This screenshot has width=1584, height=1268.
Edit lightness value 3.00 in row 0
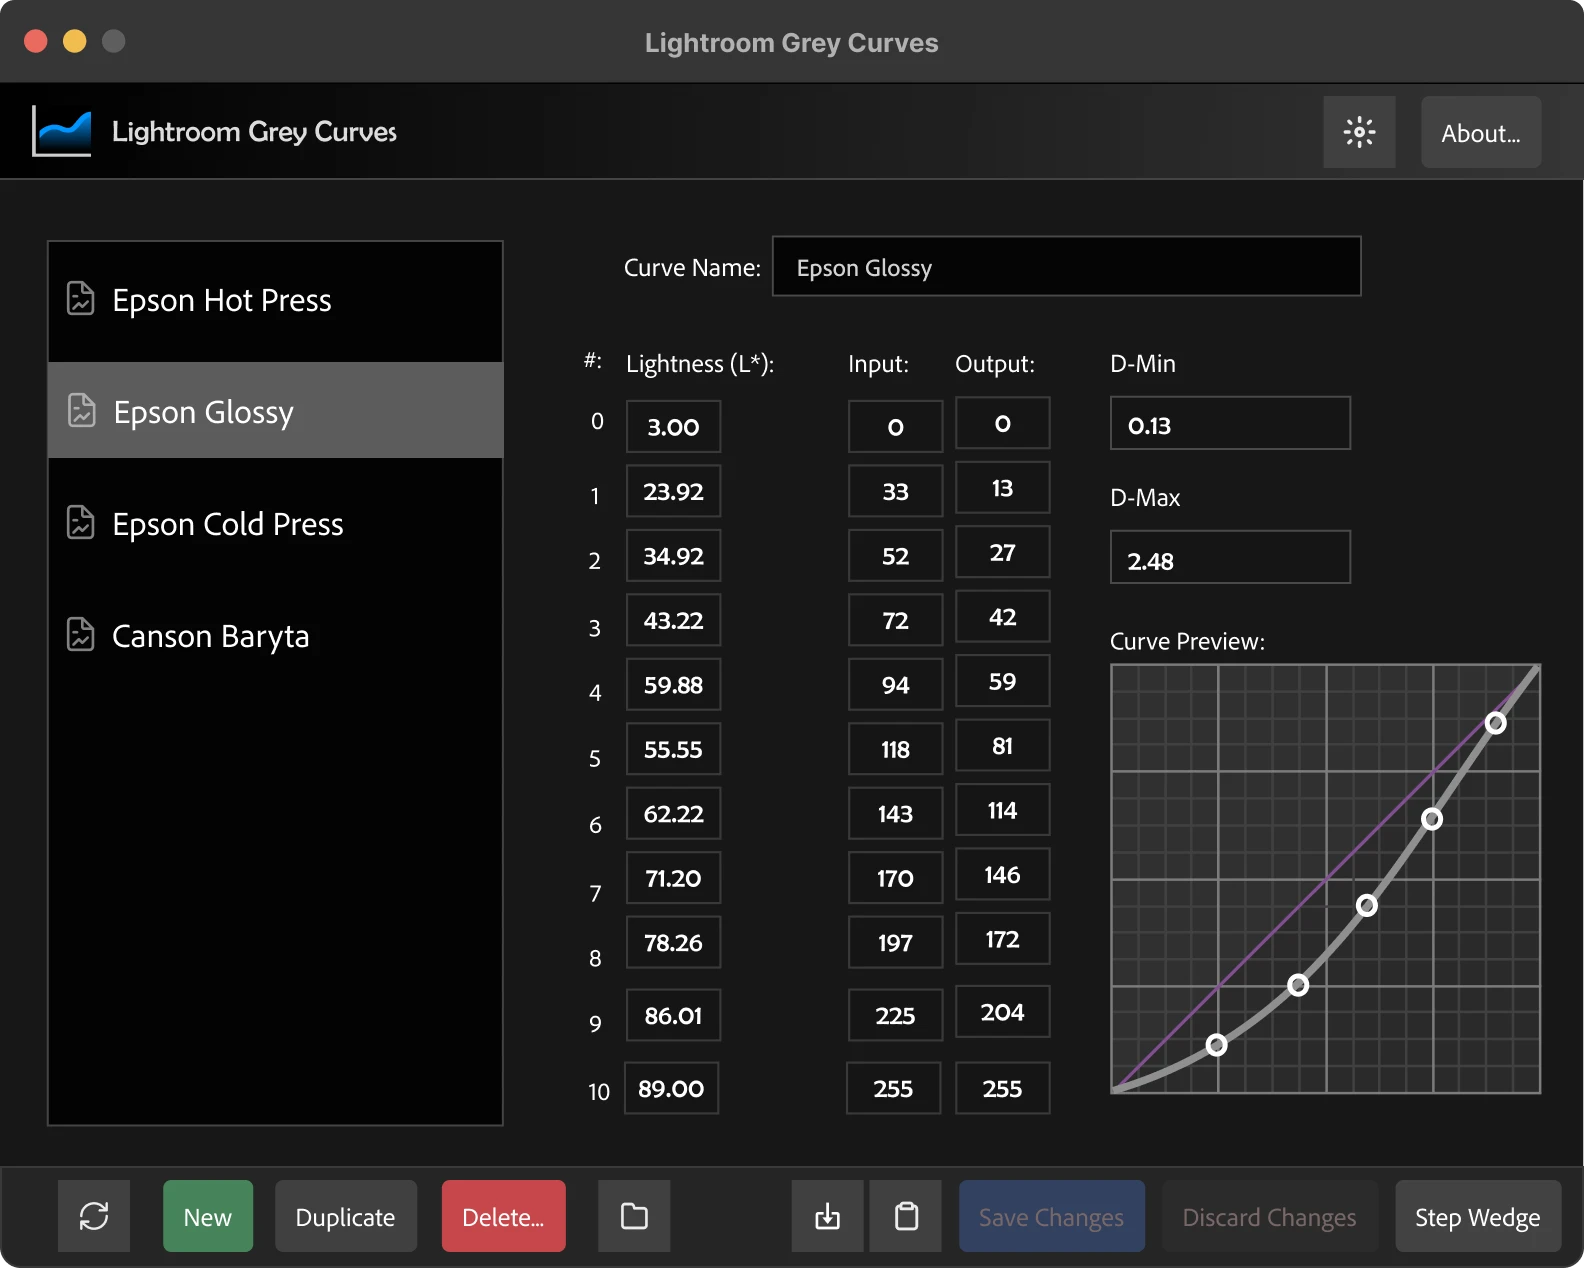[x=673, y=427]
